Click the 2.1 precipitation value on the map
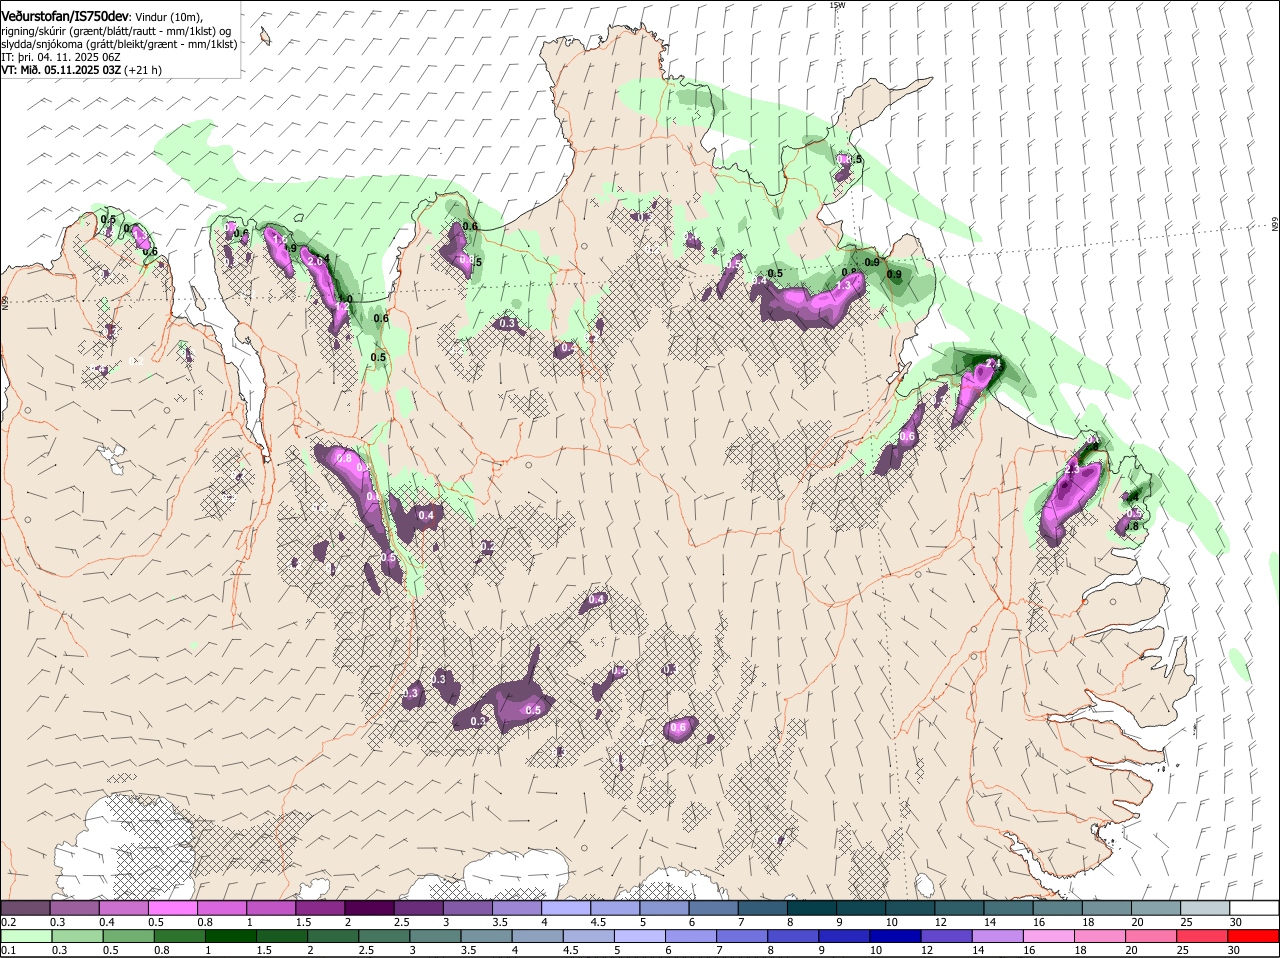The height and width of the screenshot is (958, 1280). pyautogui.click(x=994, y=363)
